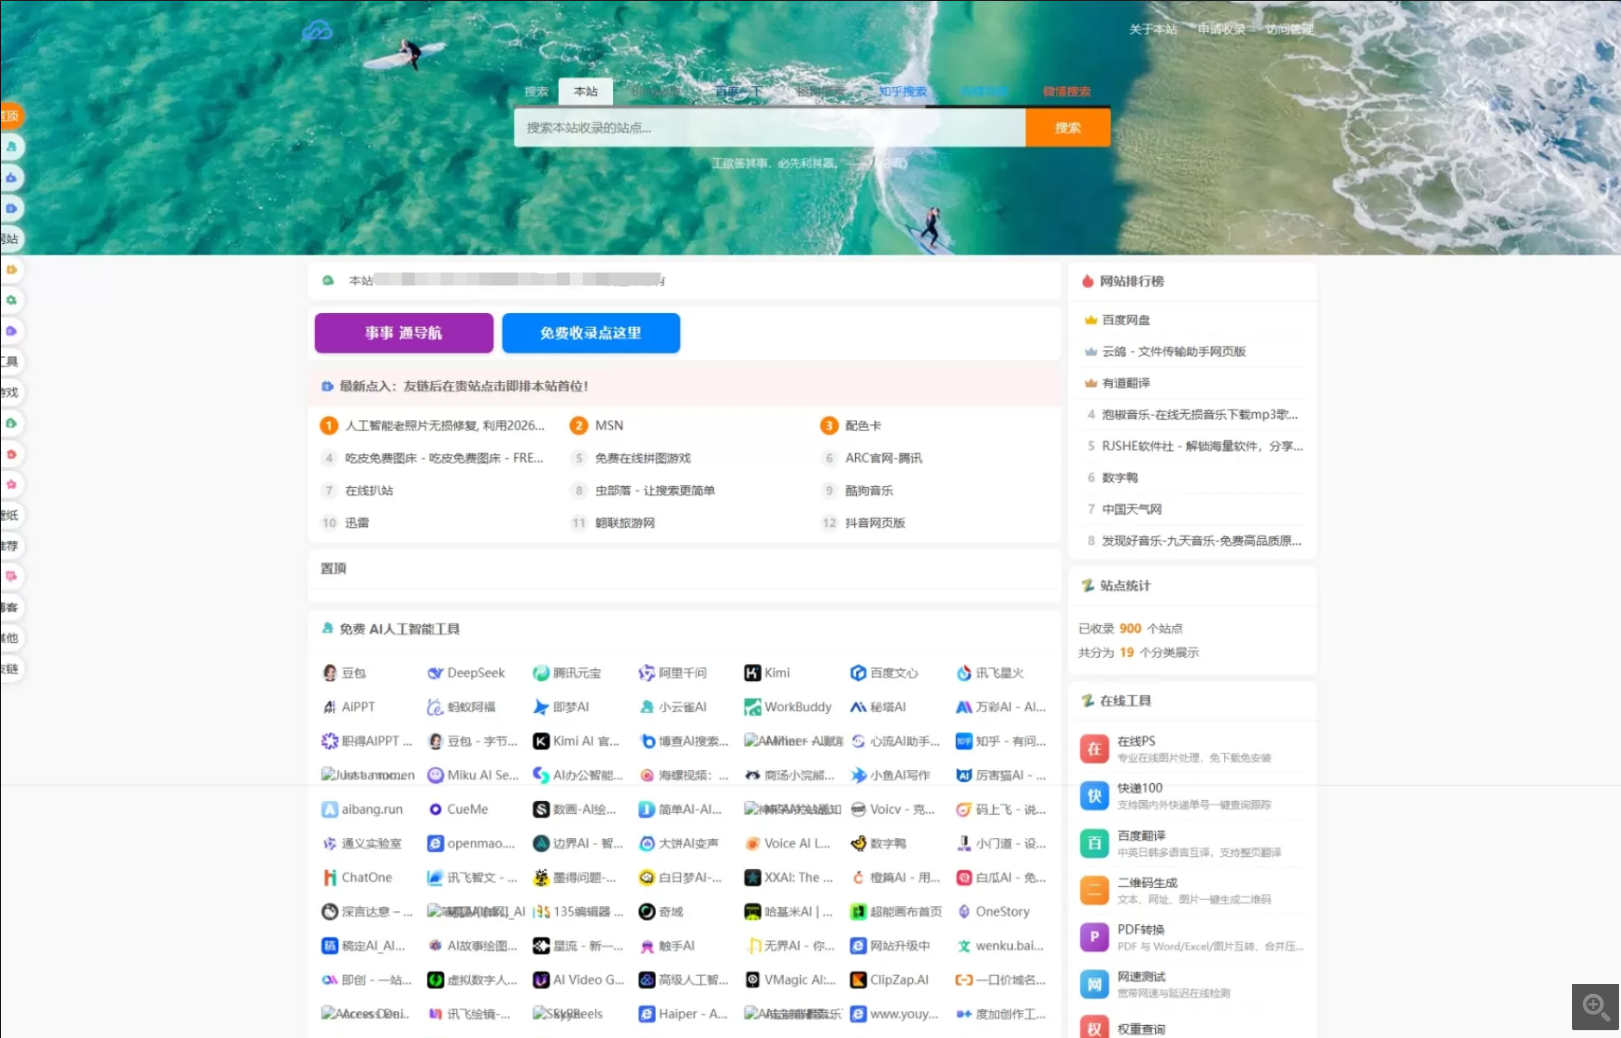Image resolution: width=1621 pixels, height=1038 pixels.
Task: Open the 百度网盘 ranking entry
Action: pyautogui.click(x=1126, y=320)
